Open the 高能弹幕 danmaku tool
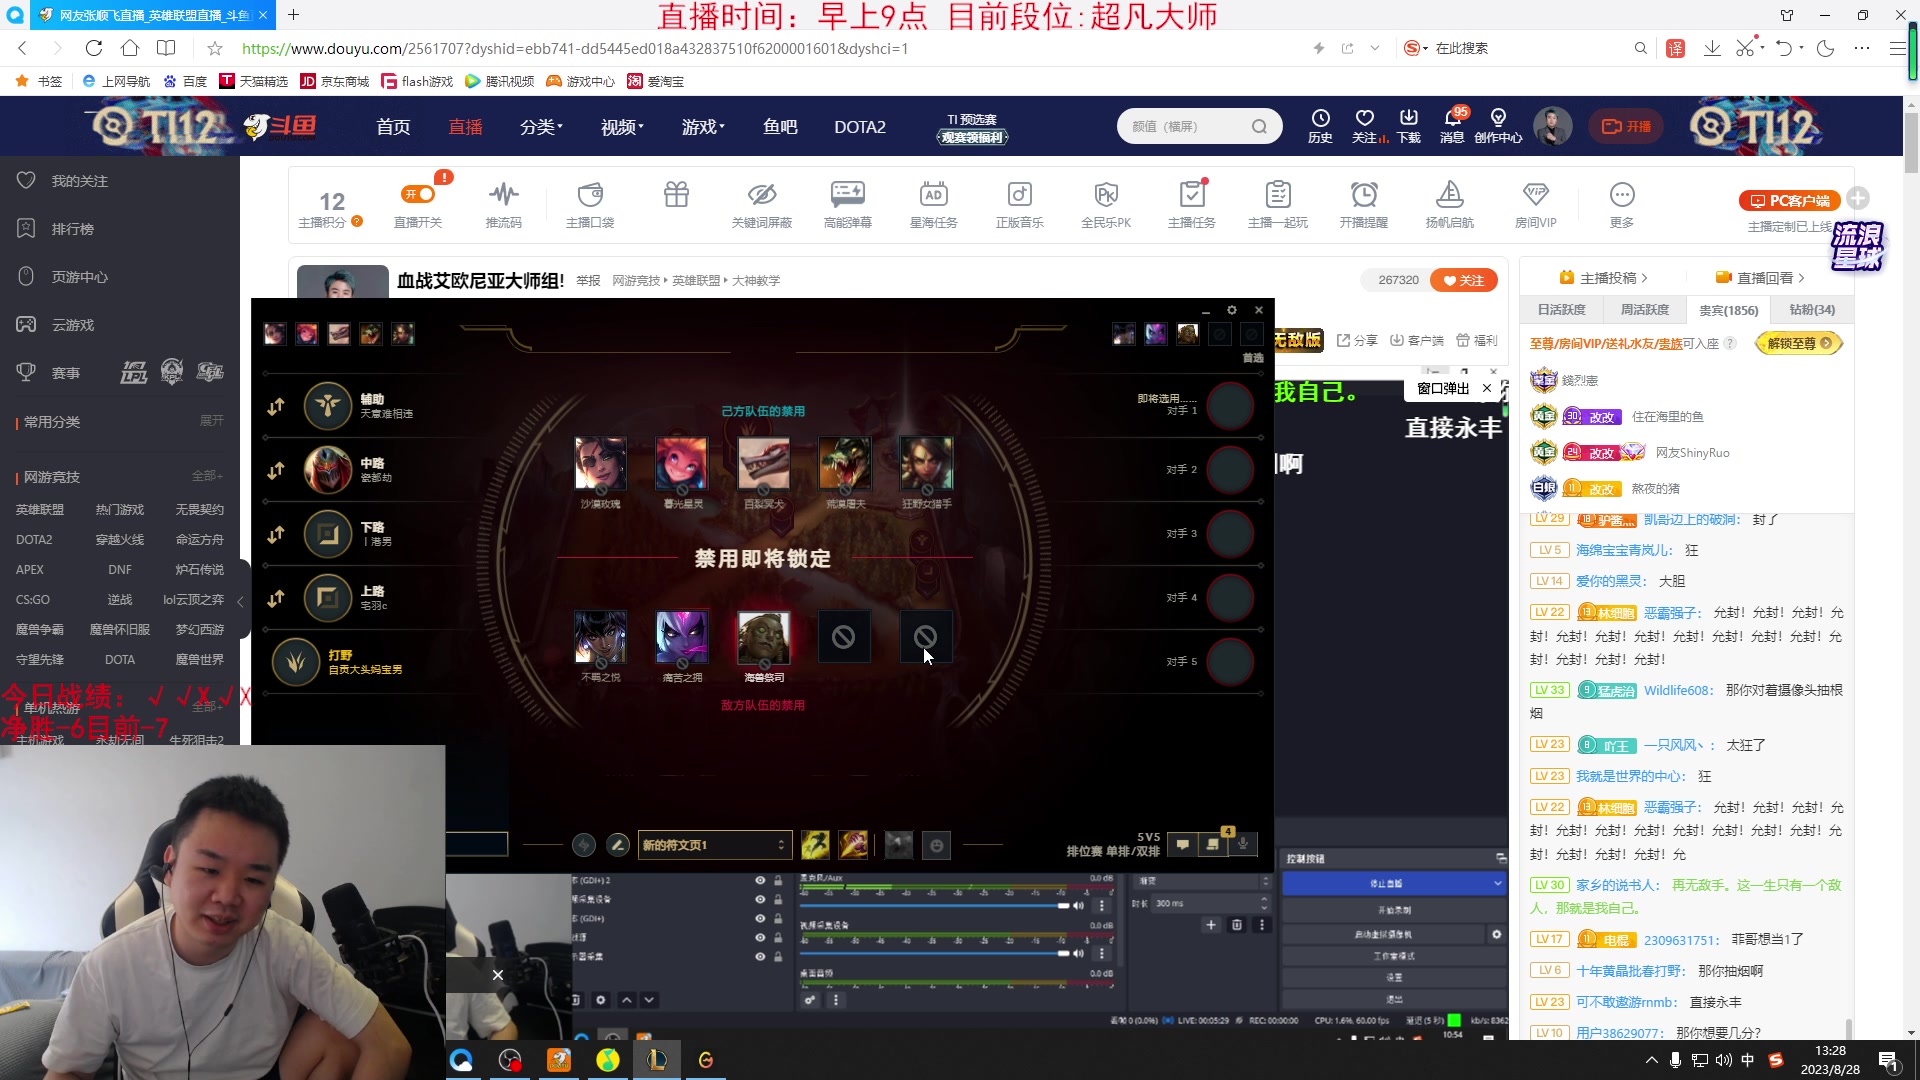The image size is (1920, 1080). coord(848,204)
